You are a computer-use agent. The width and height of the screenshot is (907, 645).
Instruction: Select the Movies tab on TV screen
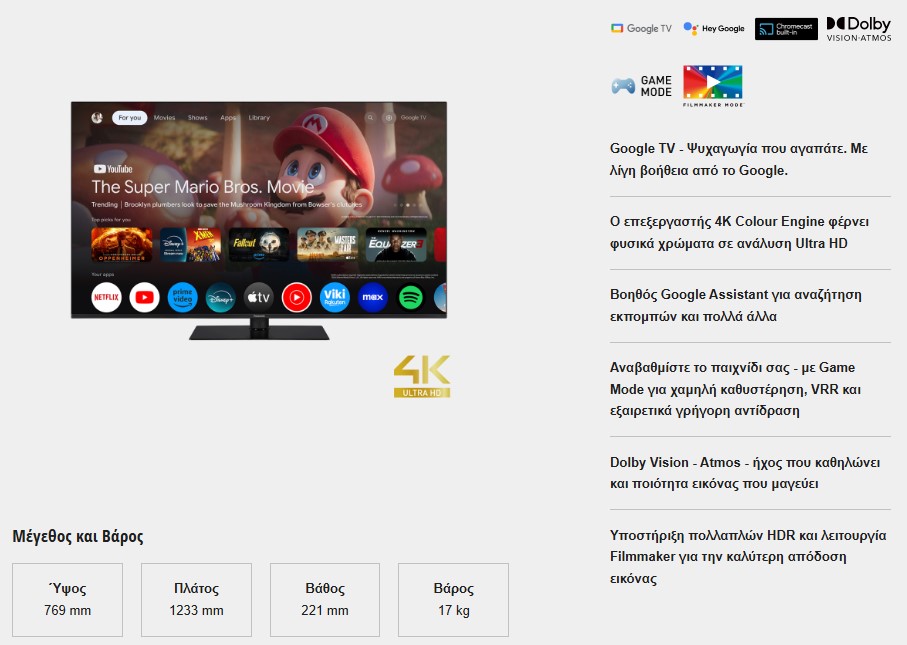pyautogui.click(x=164, y=118)
